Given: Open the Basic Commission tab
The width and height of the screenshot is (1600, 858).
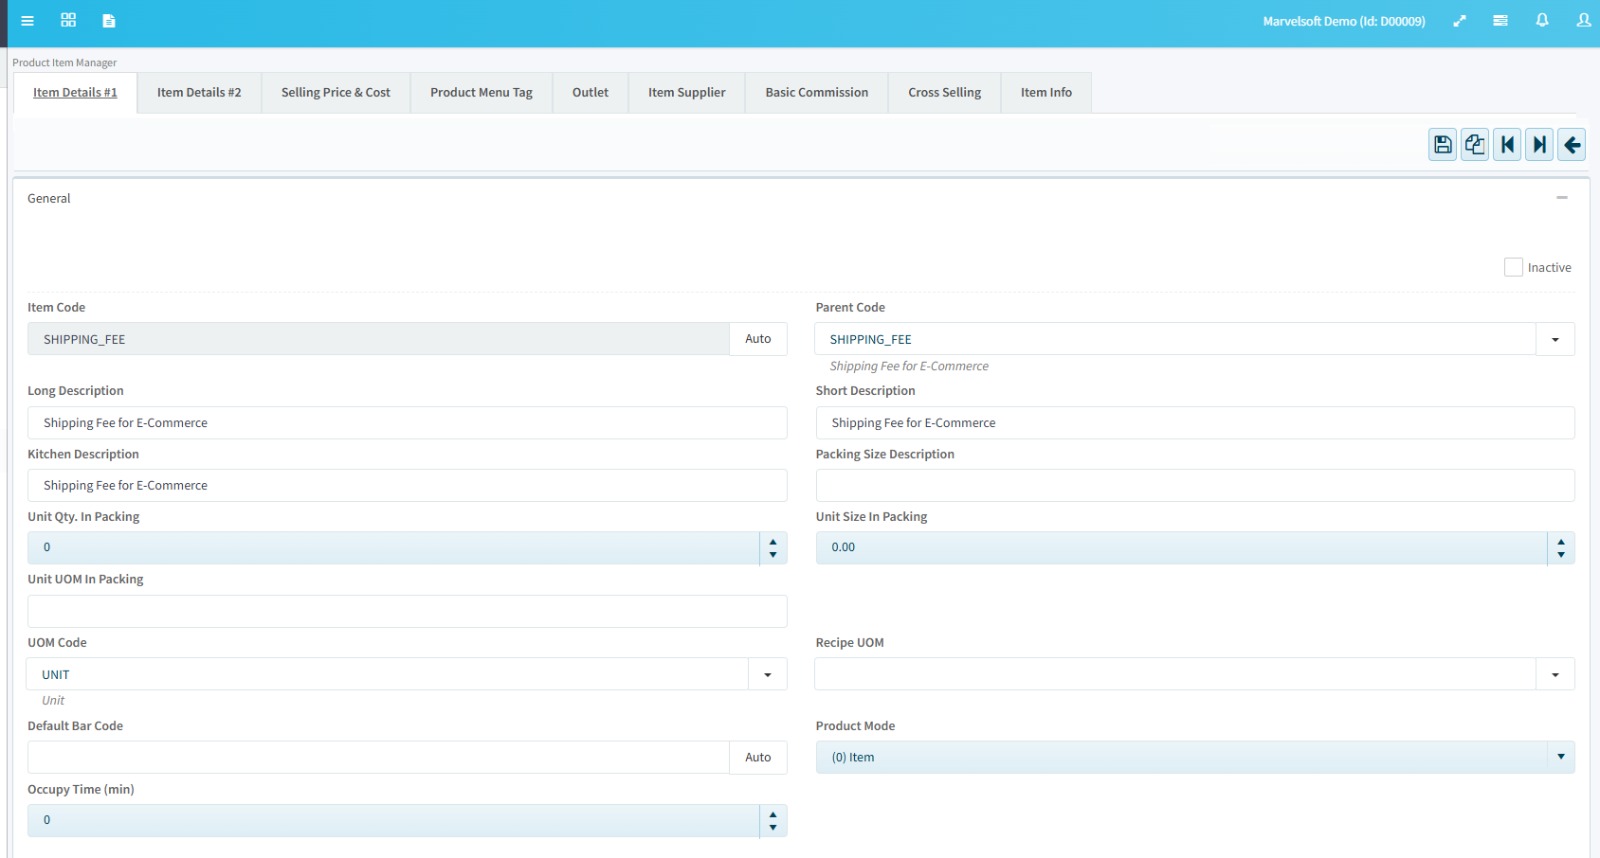Looking at the screenshot, I should pyautogui.click(x=817, y=92).
